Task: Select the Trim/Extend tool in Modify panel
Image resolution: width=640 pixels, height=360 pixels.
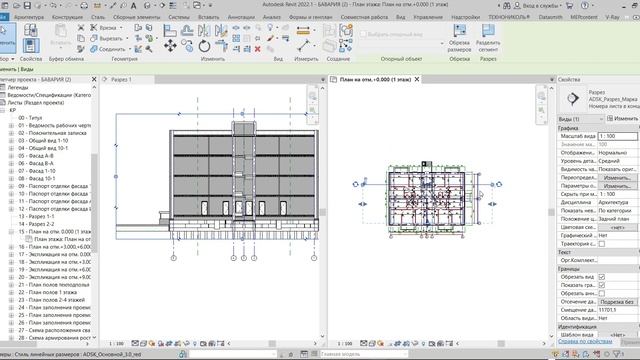Action: [222, 46]
